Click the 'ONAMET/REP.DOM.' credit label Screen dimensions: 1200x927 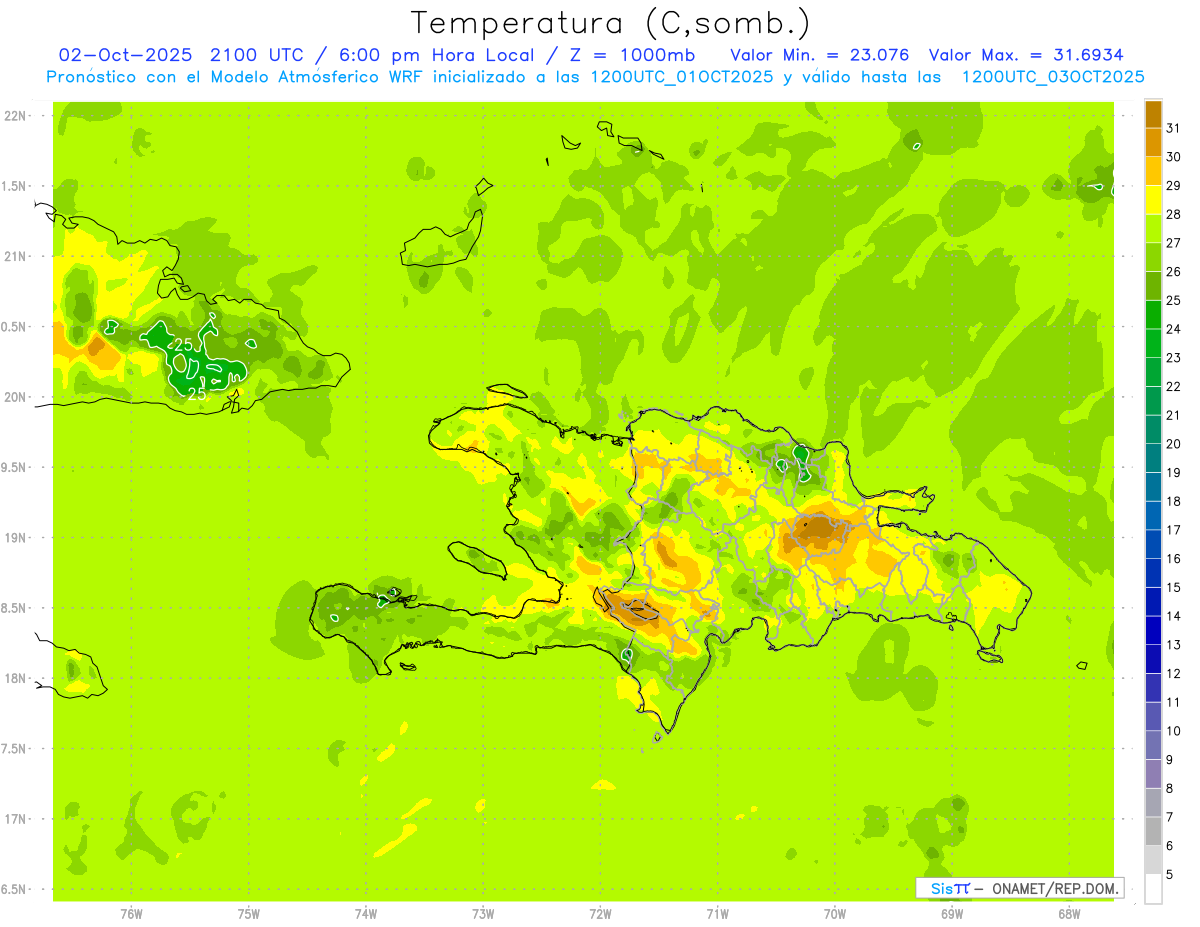click(1054, 888)
